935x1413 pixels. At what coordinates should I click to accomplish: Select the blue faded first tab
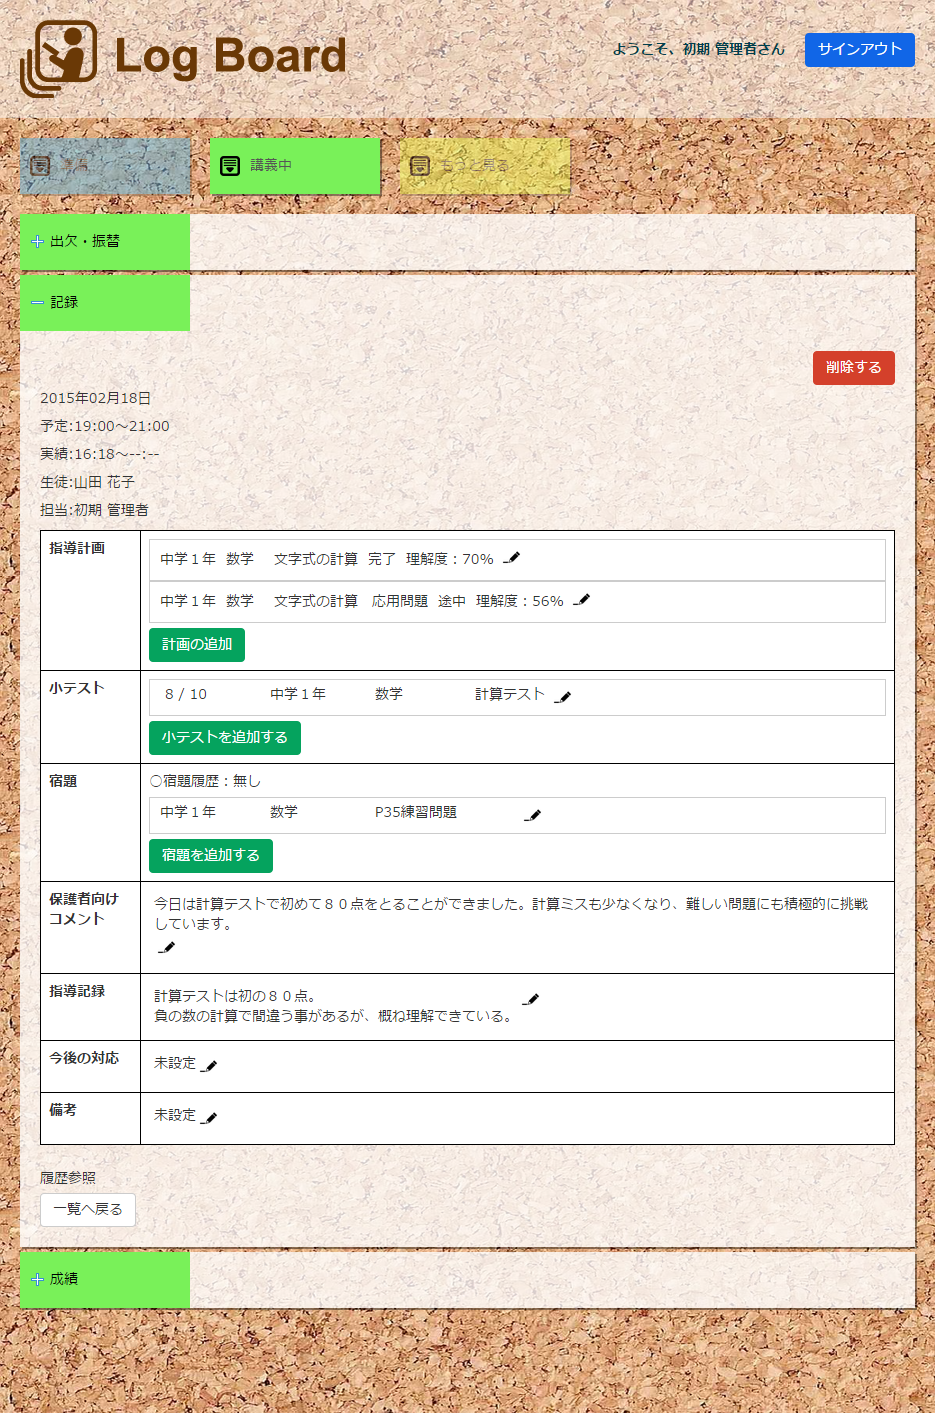click(x=104, y=165)
